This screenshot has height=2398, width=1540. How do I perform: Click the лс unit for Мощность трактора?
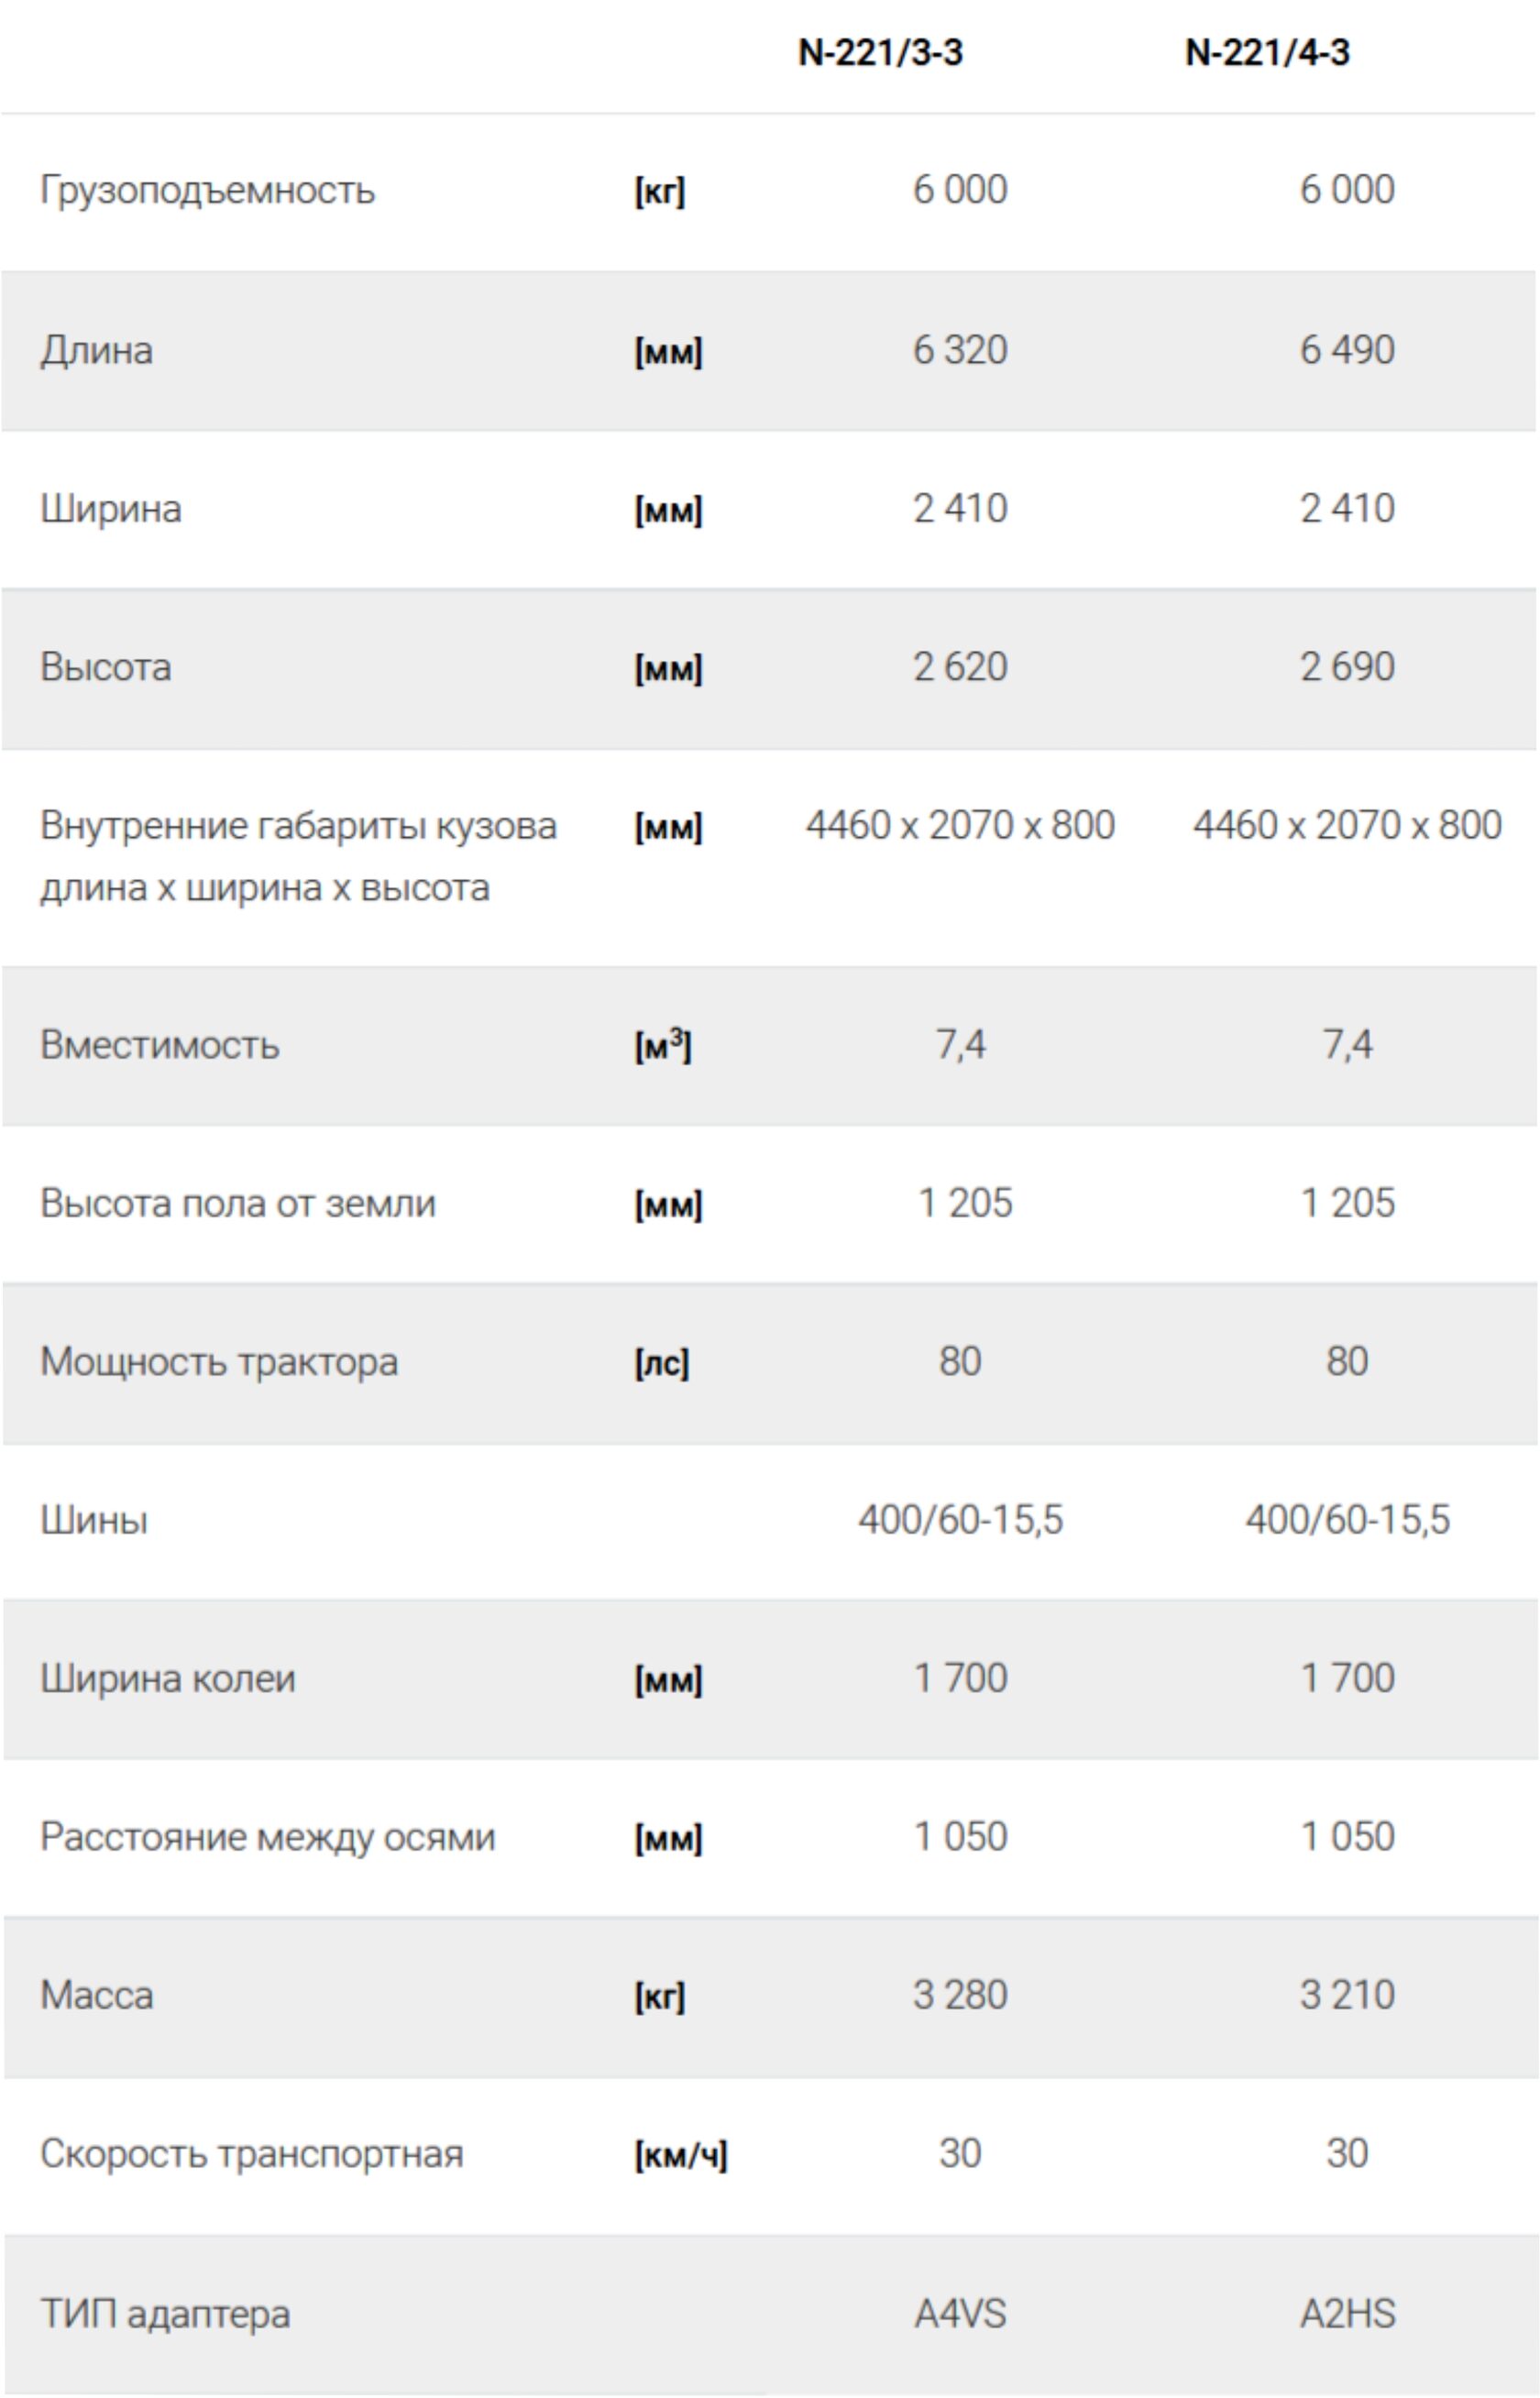click(x=662, y=1362)
